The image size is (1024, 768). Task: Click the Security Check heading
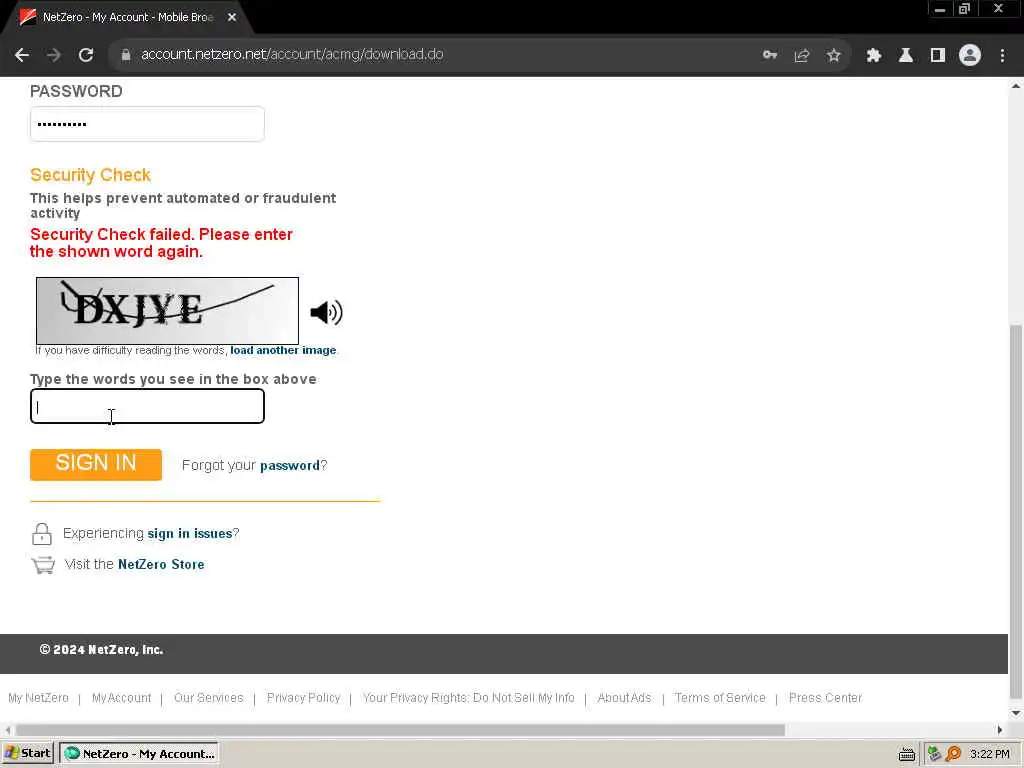90,175
